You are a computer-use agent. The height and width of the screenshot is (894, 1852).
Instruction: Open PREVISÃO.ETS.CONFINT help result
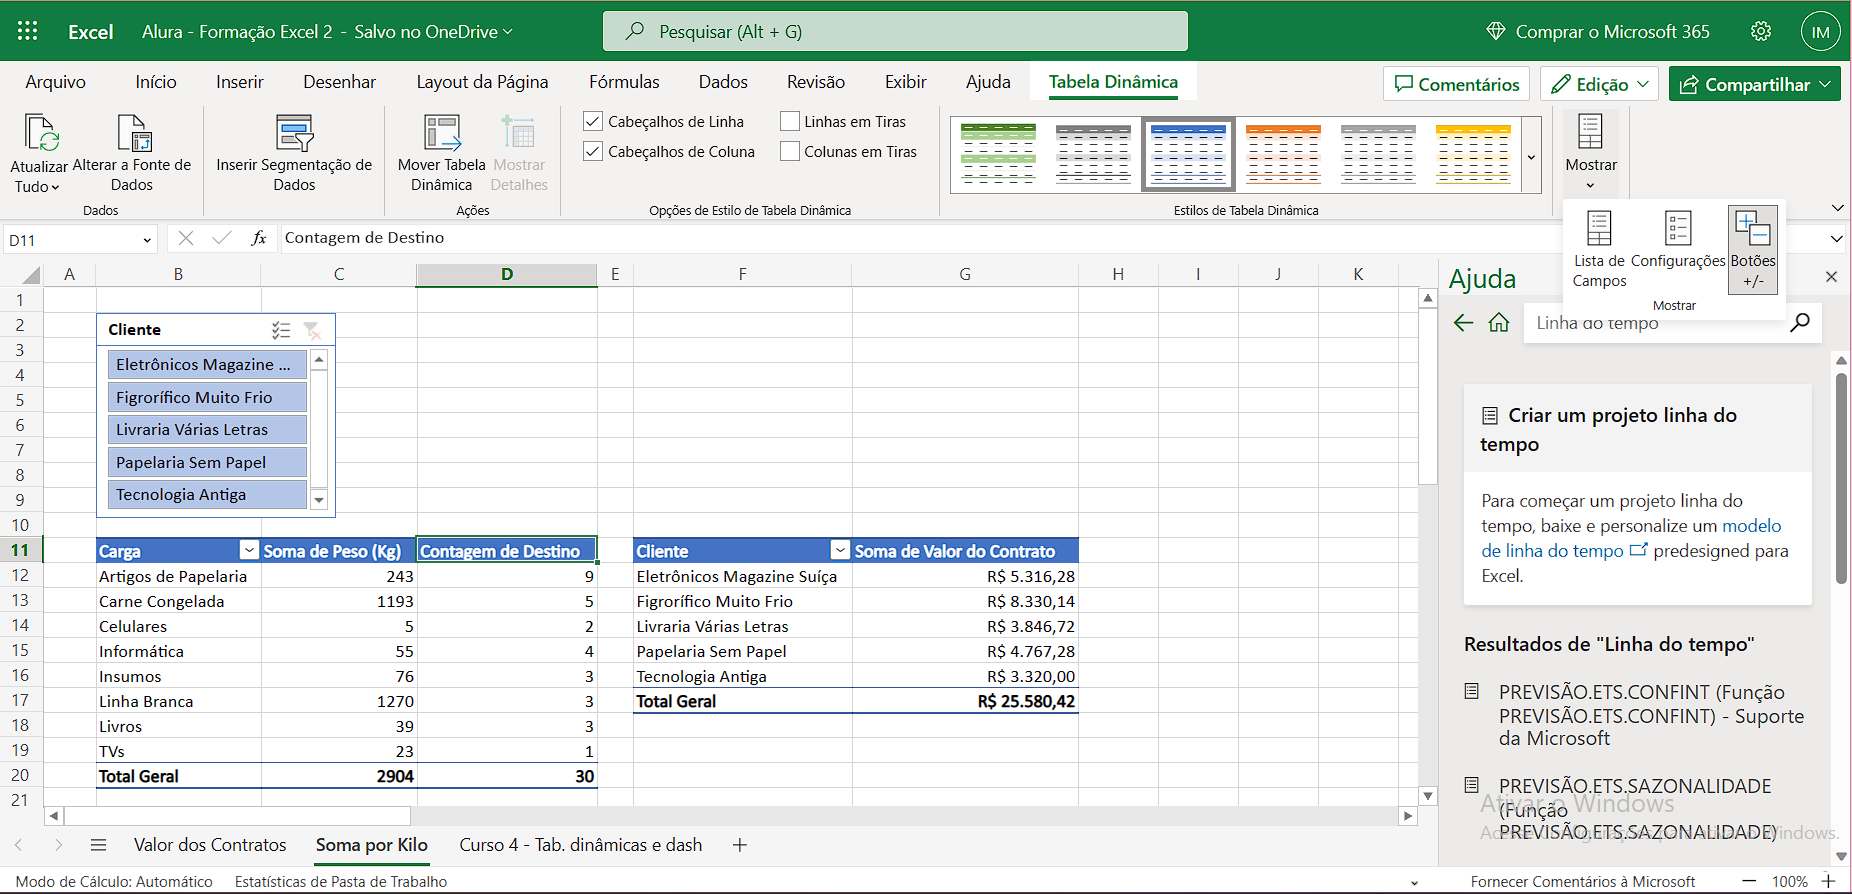(x=1651, y=715)
